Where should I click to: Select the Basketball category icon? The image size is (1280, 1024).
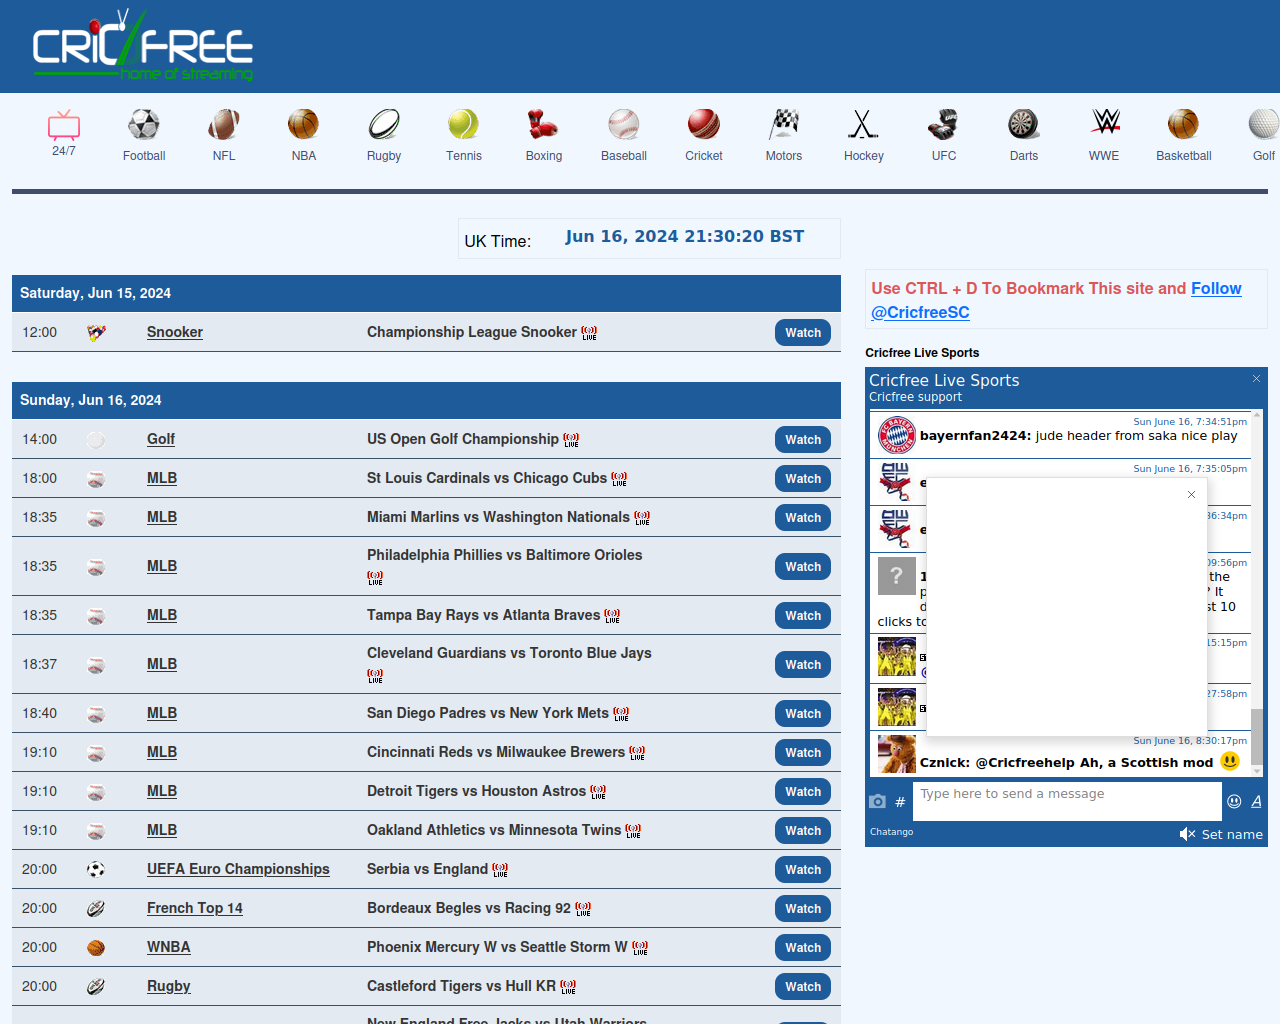[x=1184, y=125]
